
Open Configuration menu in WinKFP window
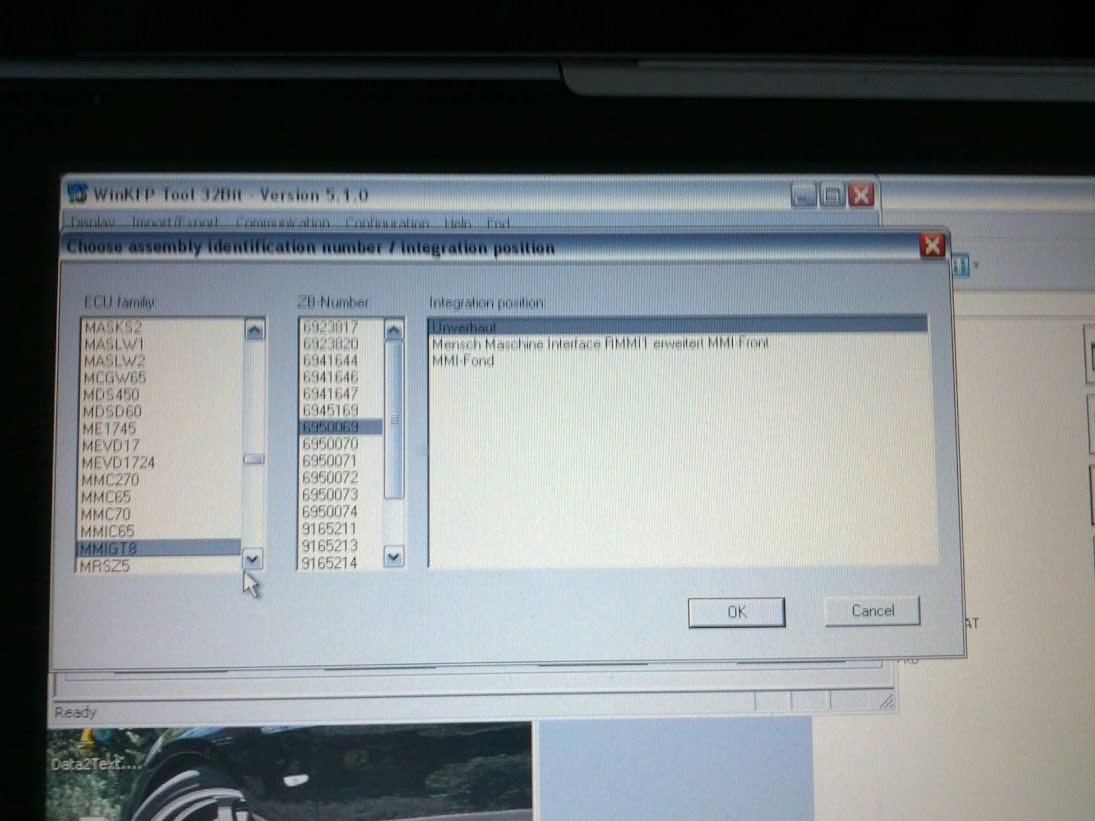coord(387,223)
